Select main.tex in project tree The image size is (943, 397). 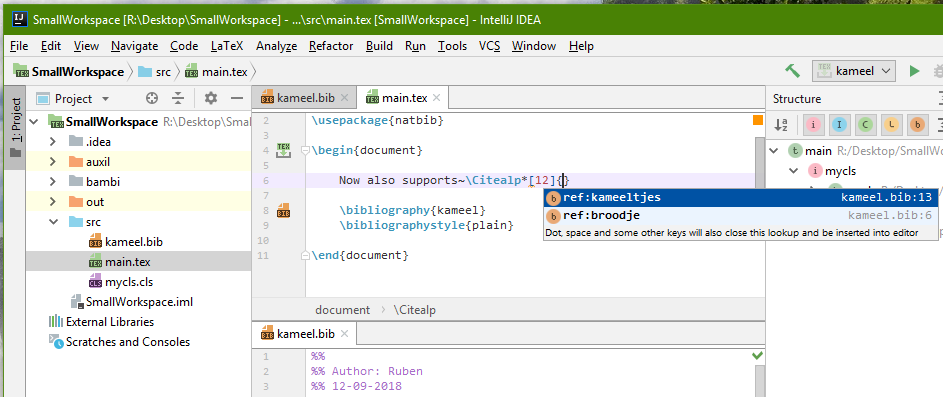(127, 262)
